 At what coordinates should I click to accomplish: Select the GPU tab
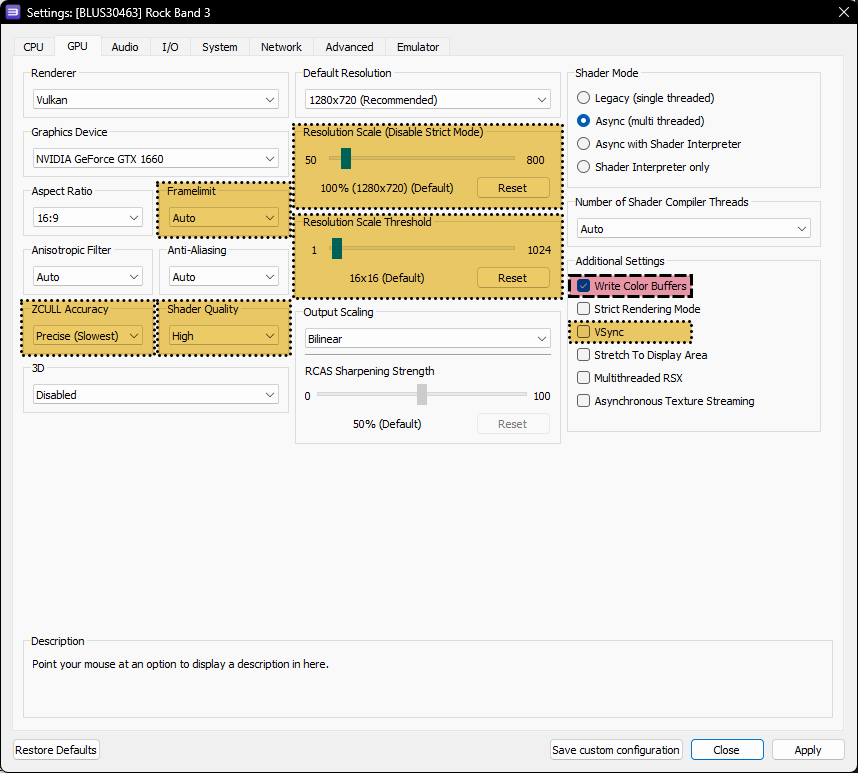77,46
